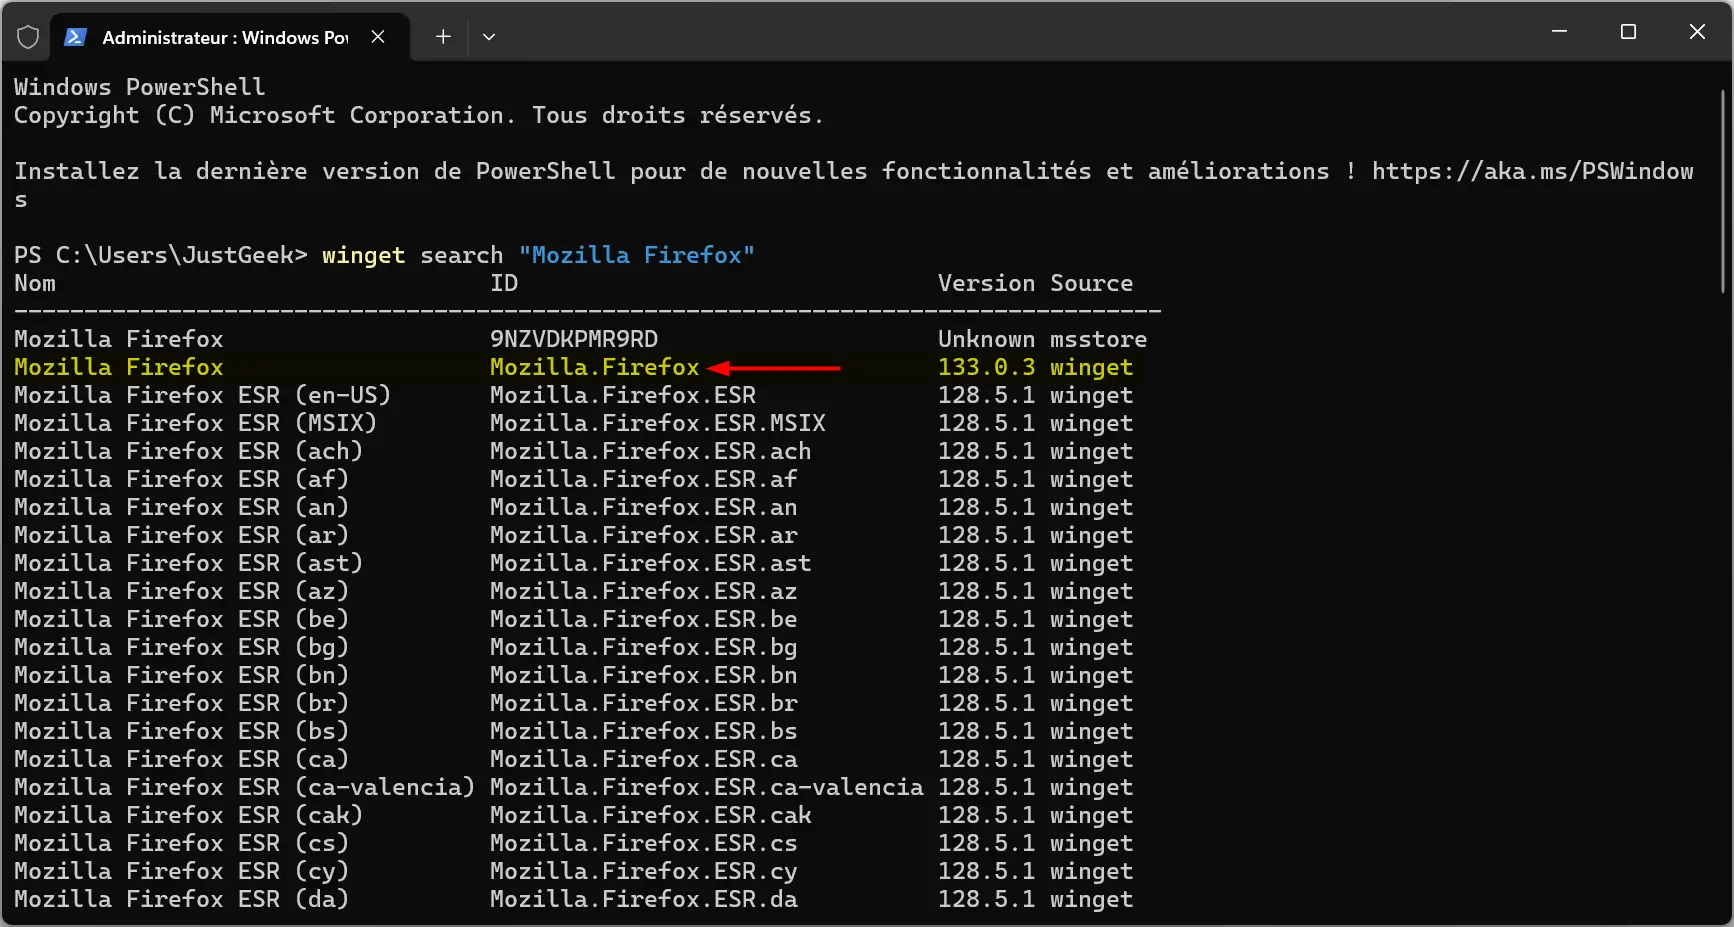Click the winget command word on the prompt line

coord(363,255)
